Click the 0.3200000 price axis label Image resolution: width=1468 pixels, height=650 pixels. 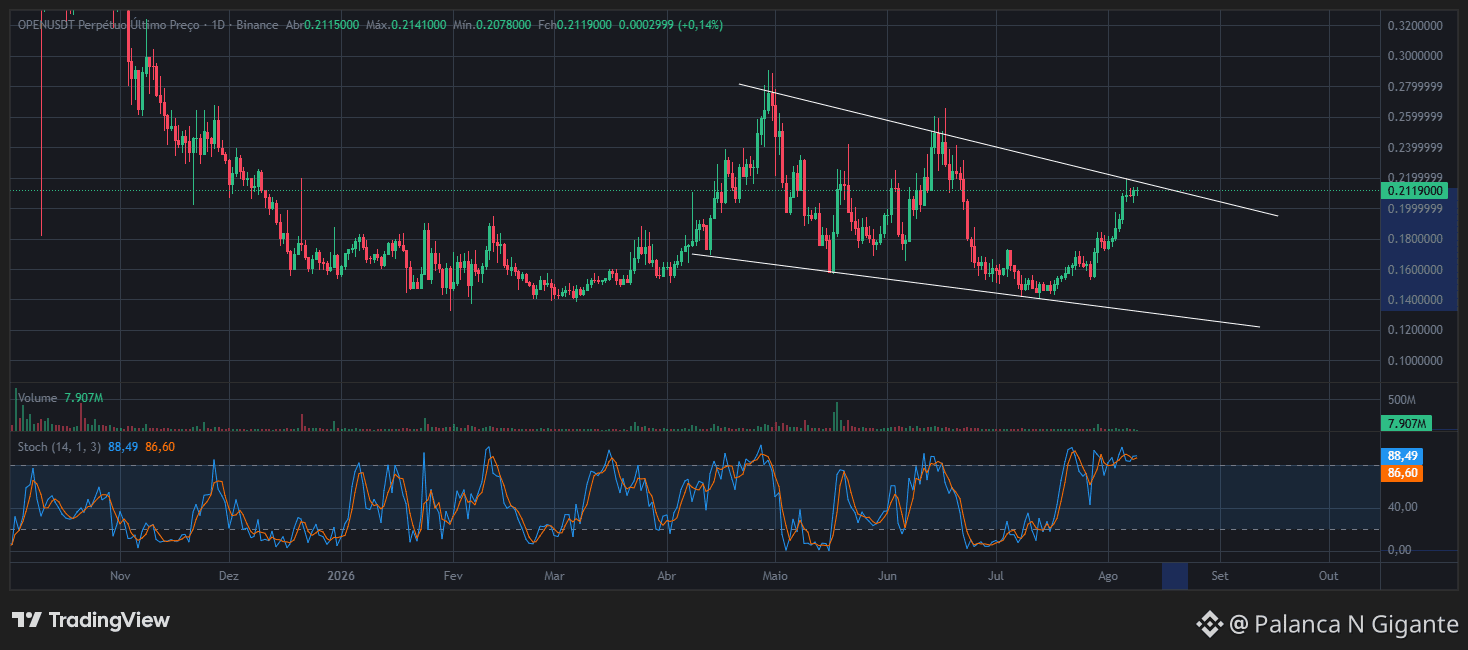tap(1415, 25)
